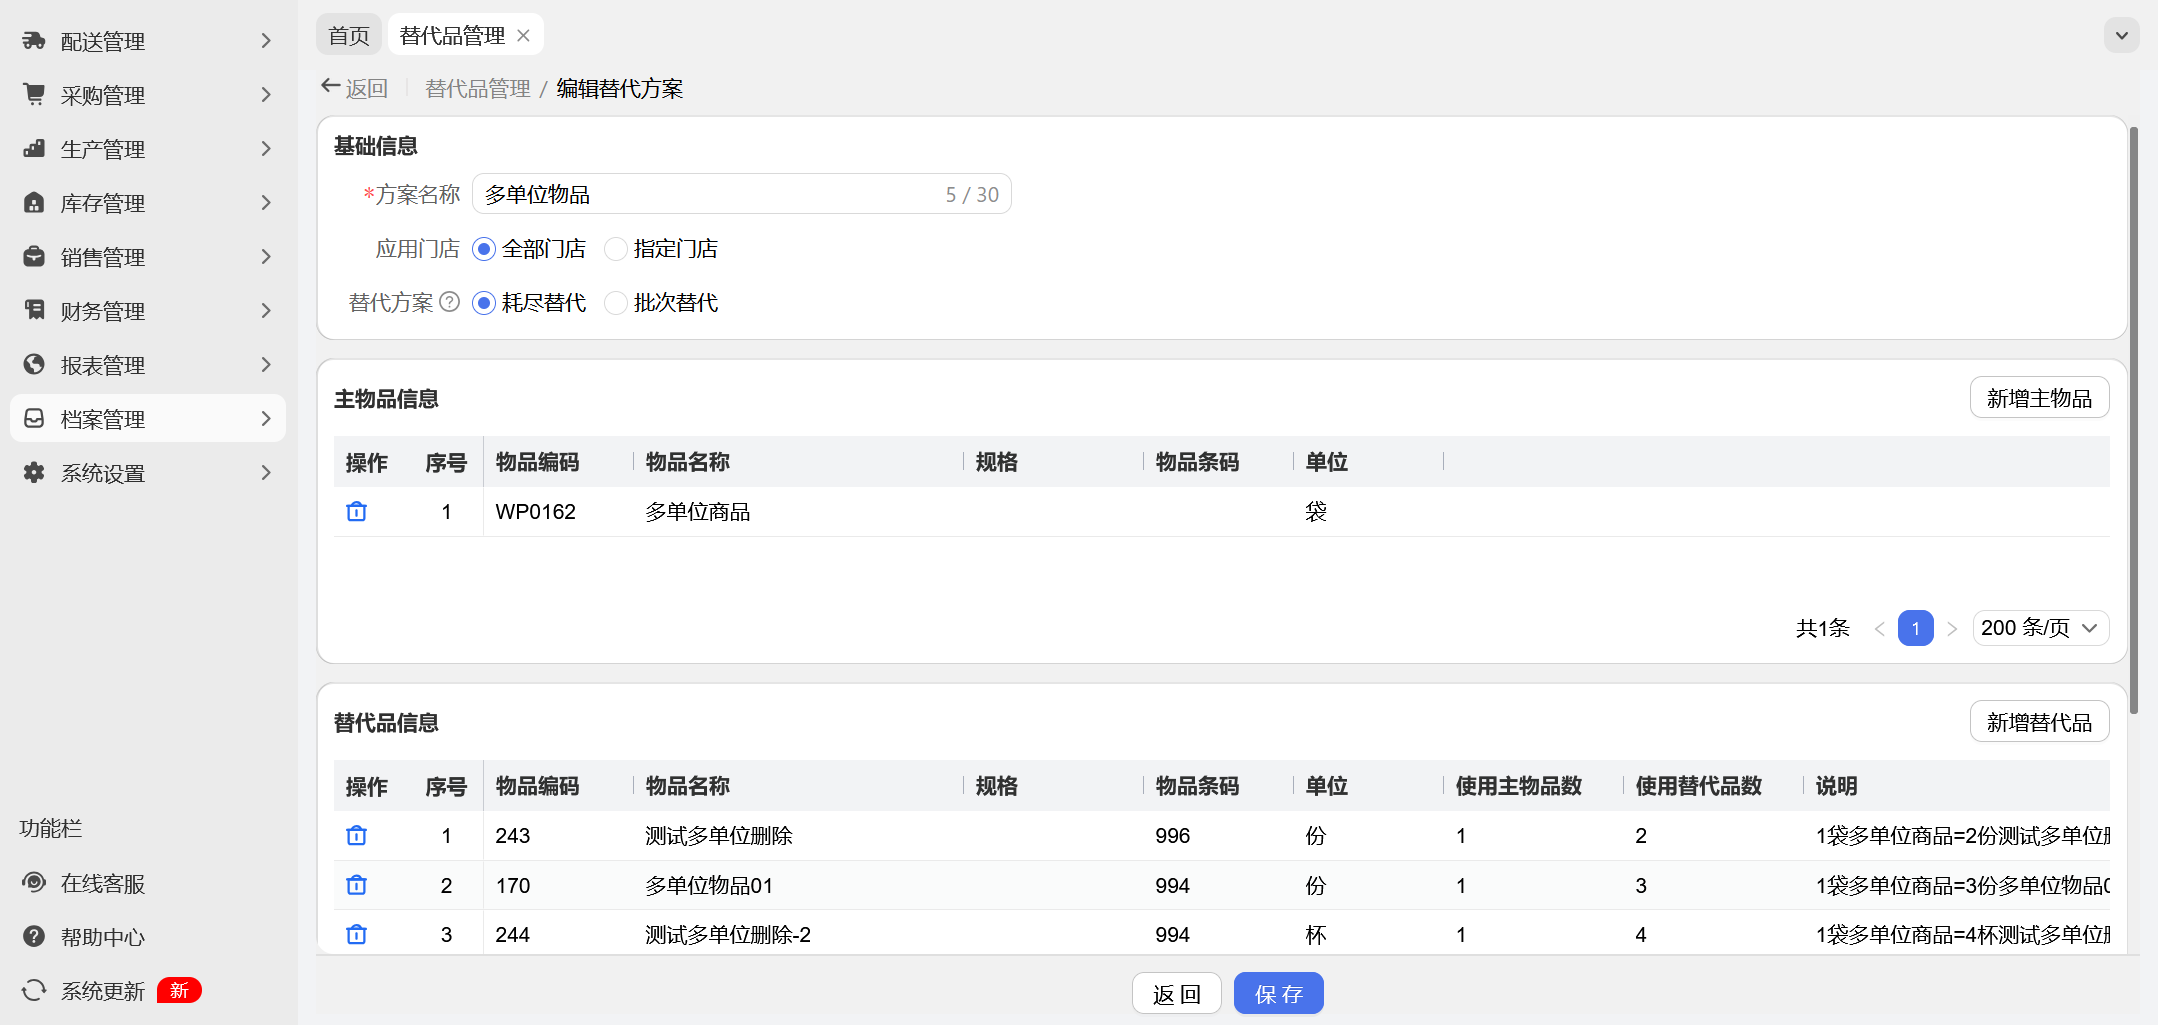The height and width of the screenshot is (1025, 2158).
Task: Click the back arrow icon next to 返回
Action: point(331,87)
